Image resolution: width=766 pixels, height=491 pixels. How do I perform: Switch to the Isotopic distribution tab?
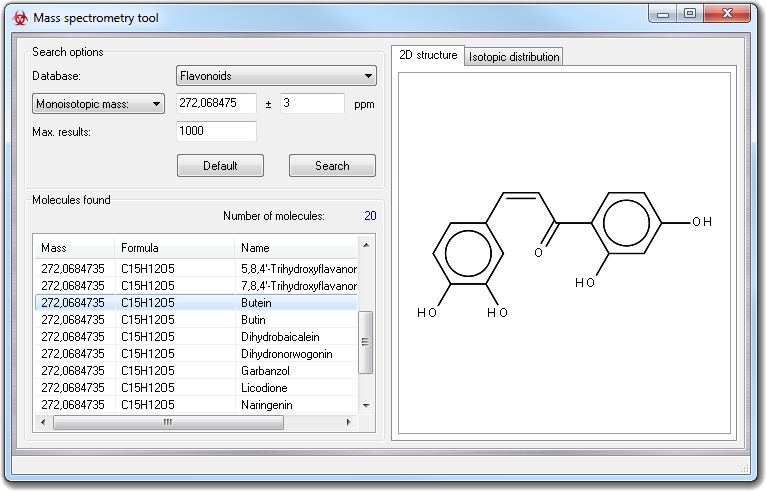point(514,57)
